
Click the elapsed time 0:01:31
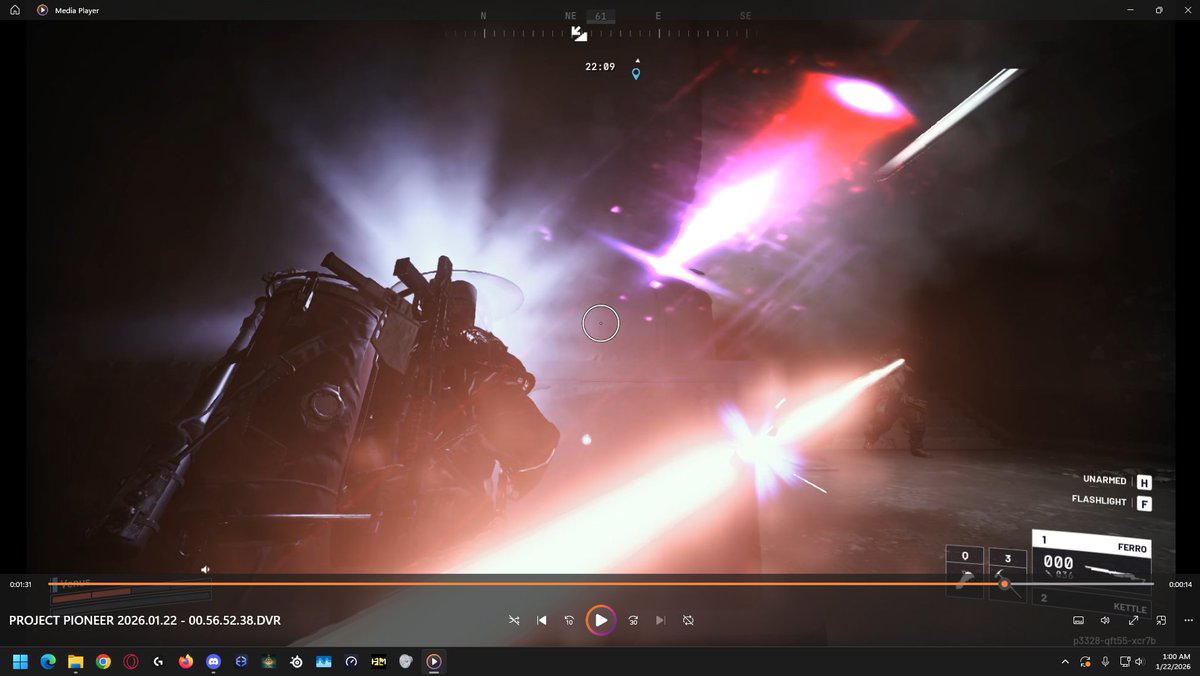20,584
